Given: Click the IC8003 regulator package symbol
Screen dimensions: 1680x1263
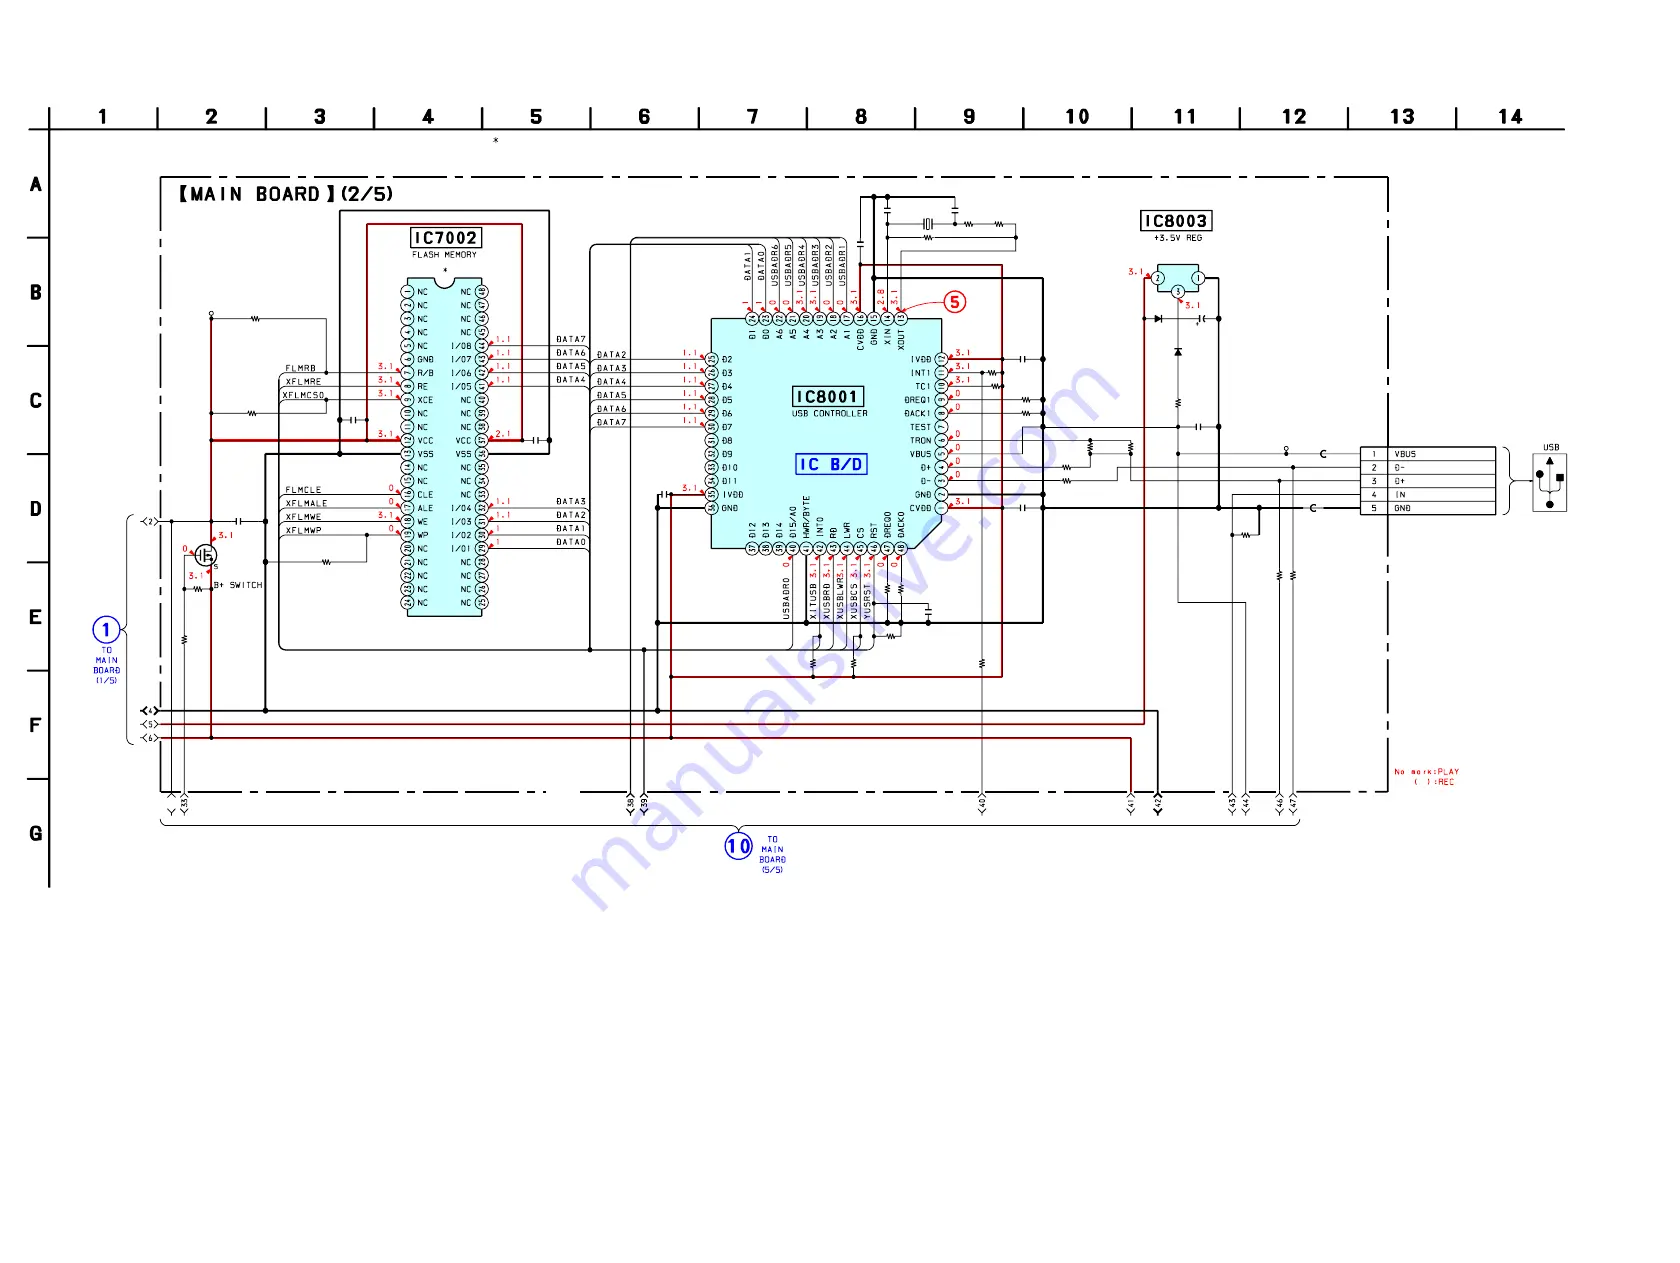Looking at the screenshot, I should coord(1178,278).
